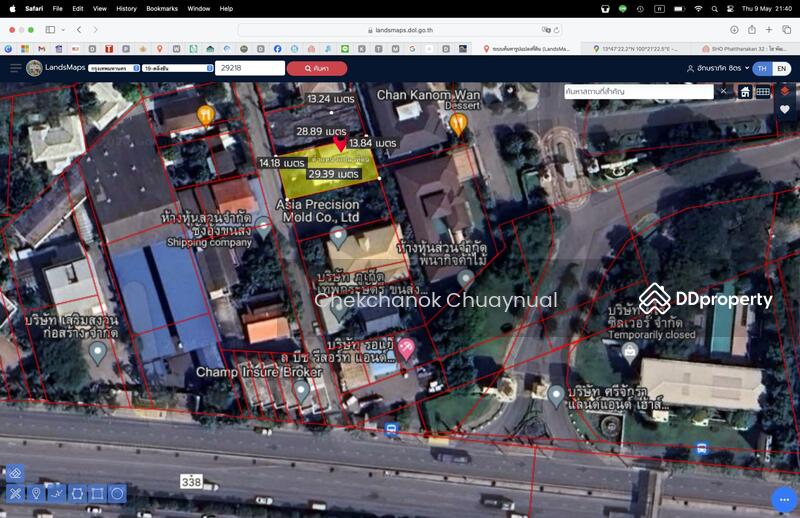
Task: Open the Apple menu
Action: pyautogui.click(x=13, y=9)
